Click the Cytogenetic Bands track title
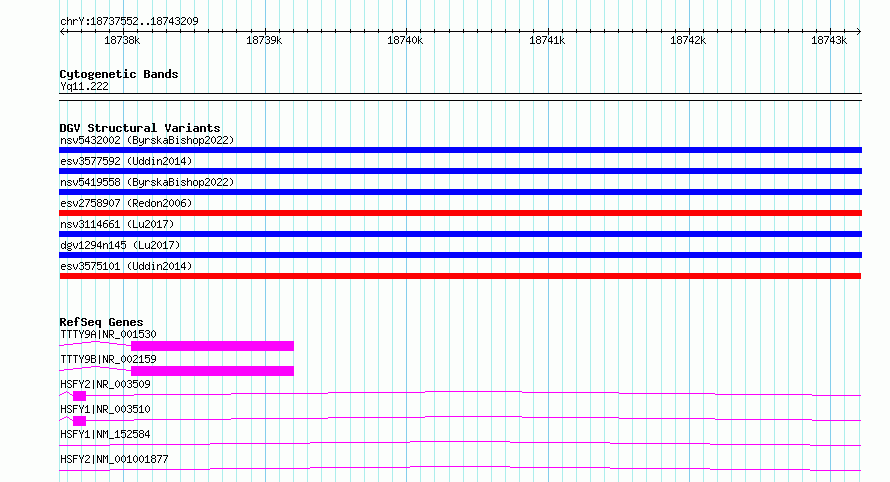The height and width of the screenshot is (482, 890). (x=119, y=74)
